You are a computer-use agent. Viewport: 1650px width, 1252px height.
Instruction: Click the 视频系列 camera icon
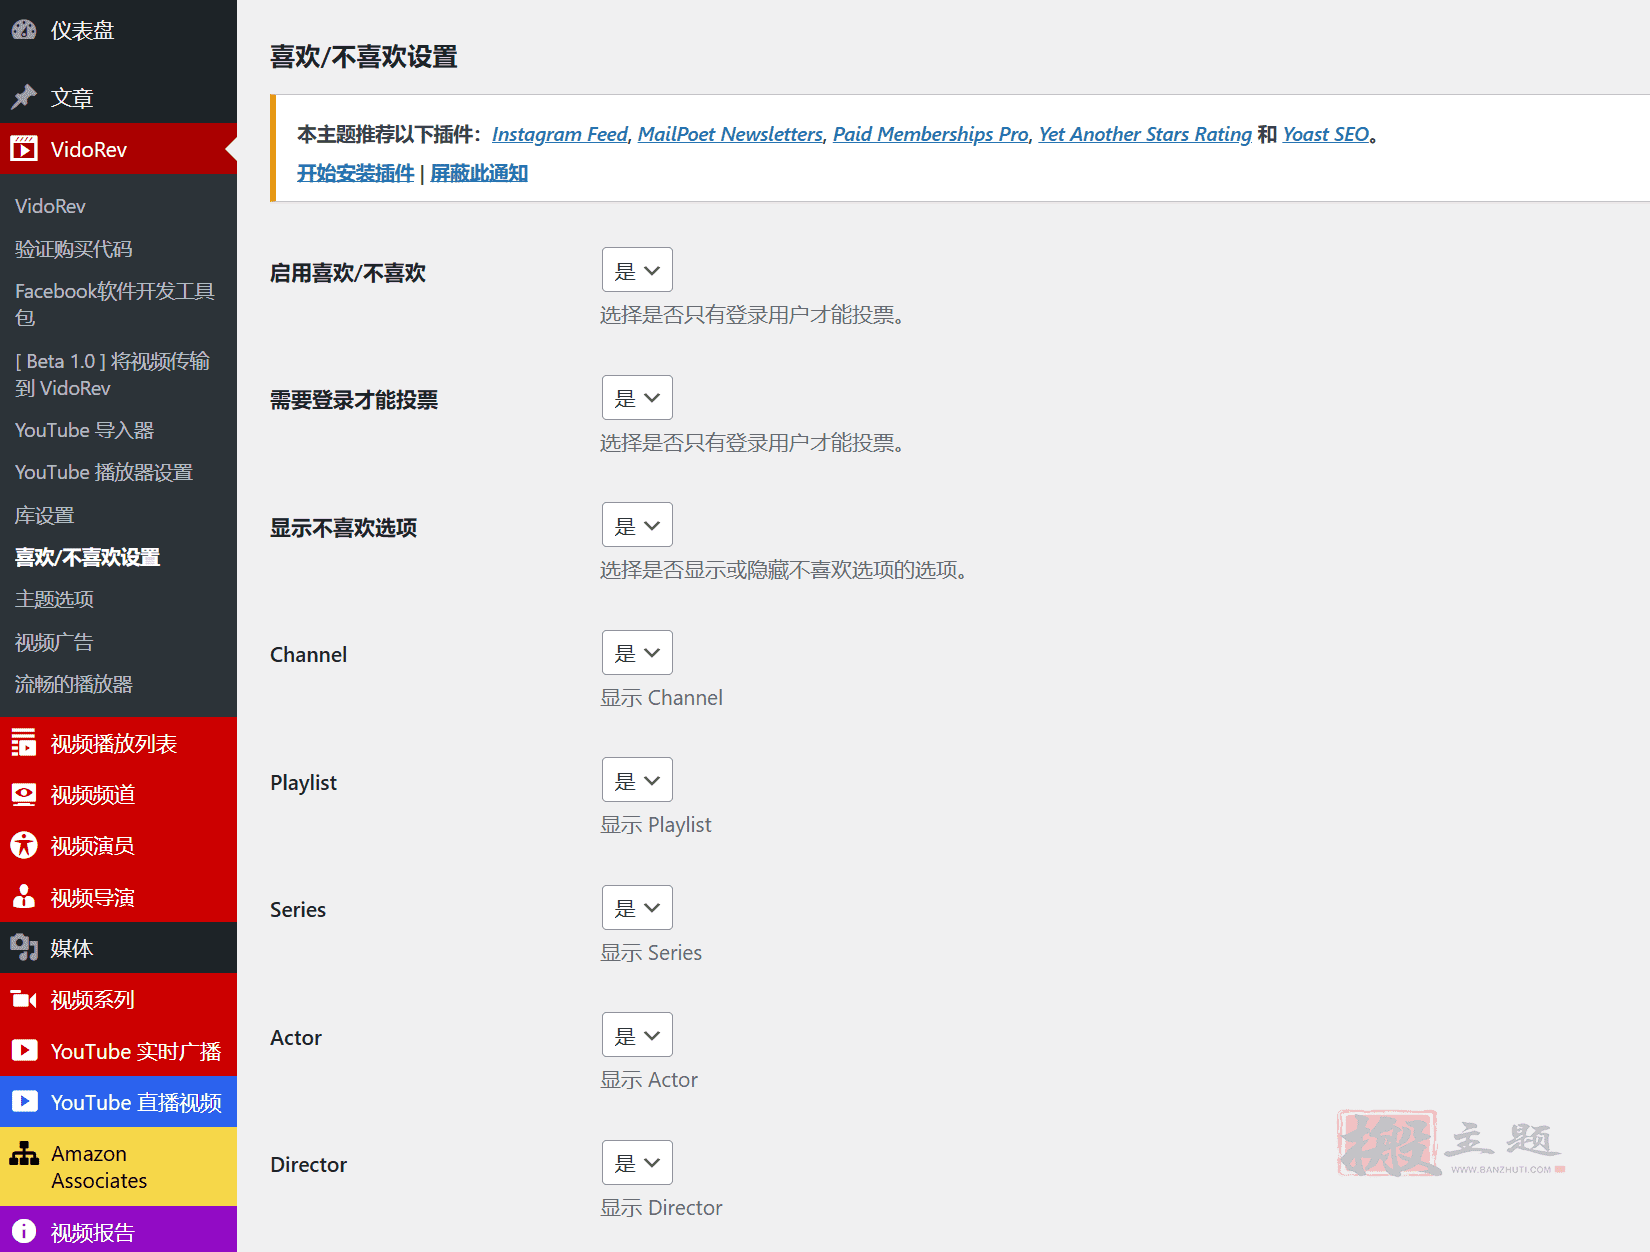coord(24,999)
